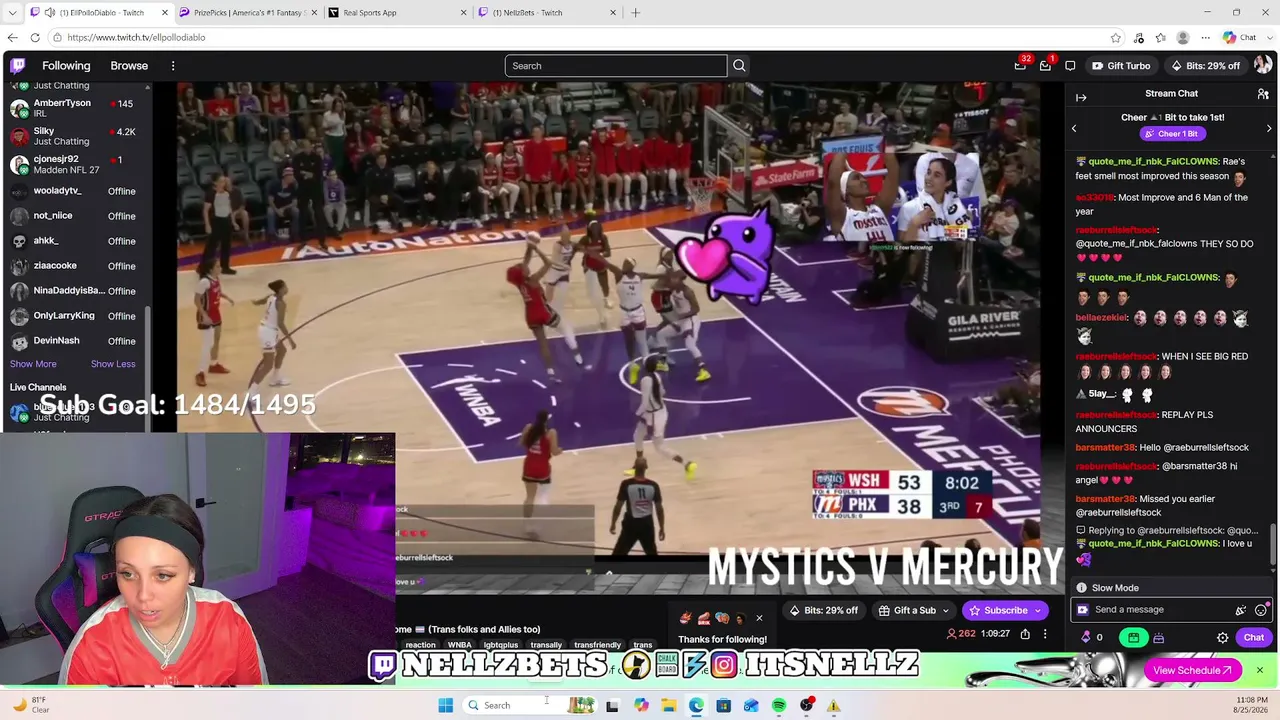Close the View Schedule banner
Image resolution: width=1280 pixels, height=720 pixels.
(1259, 670)
